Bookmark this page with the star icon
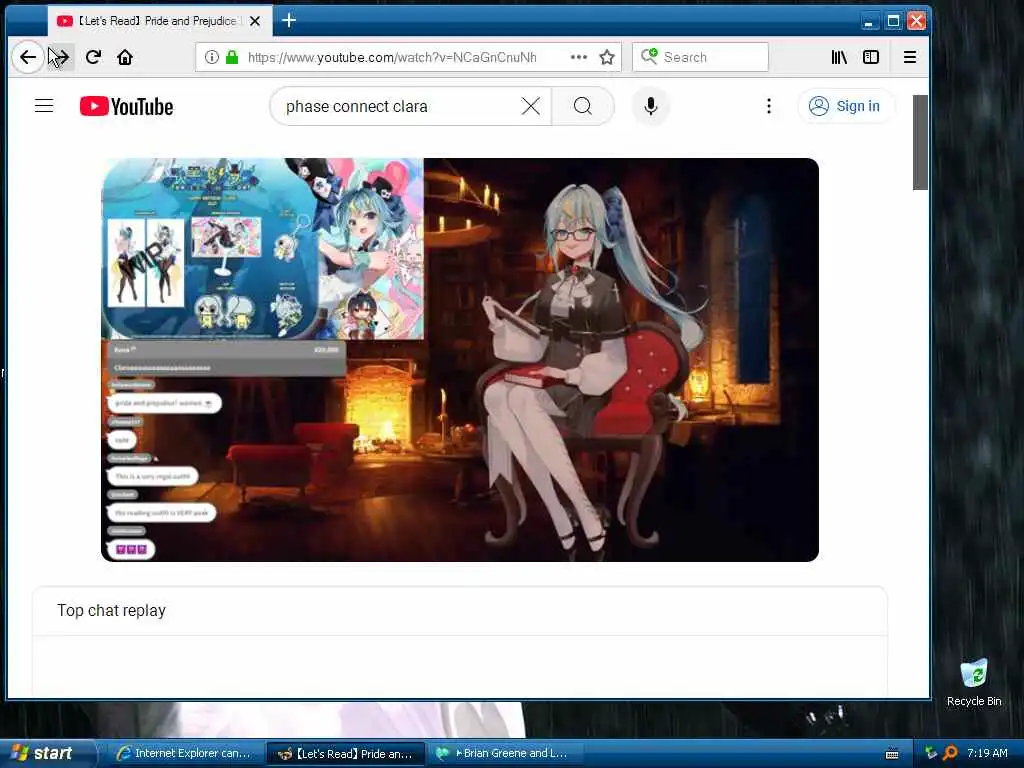Image resolution: width=1024 pixels, height=768 pixels. pos(607,57)
